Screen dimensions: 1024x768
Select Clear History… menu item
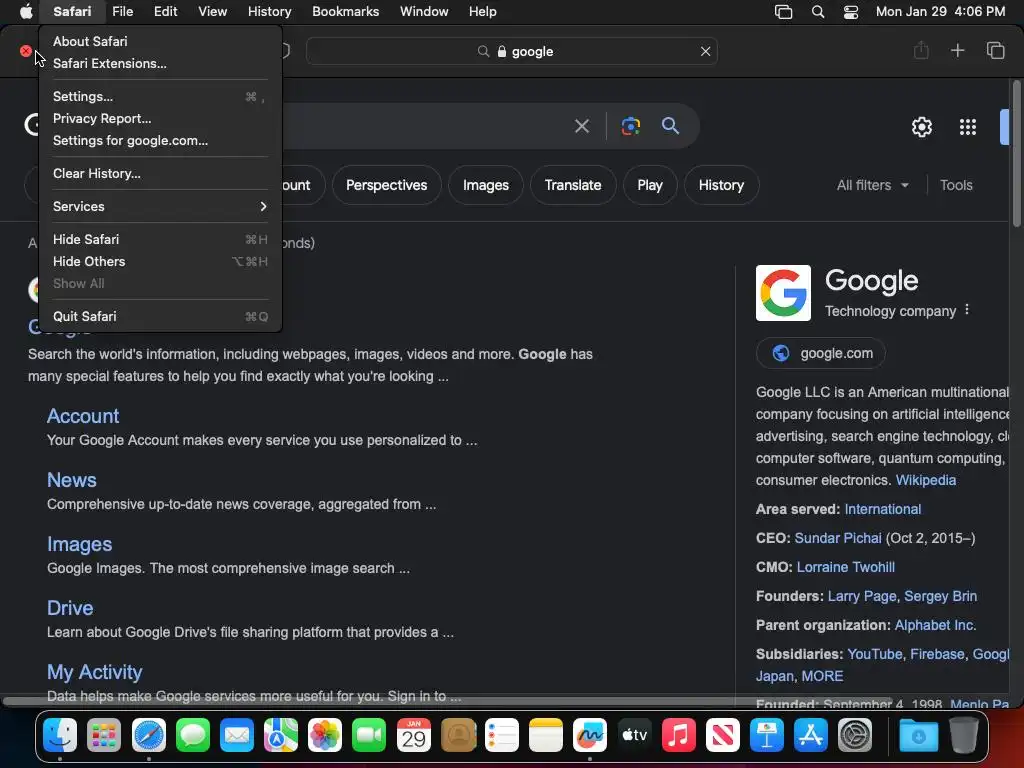[x=160, y=173]
